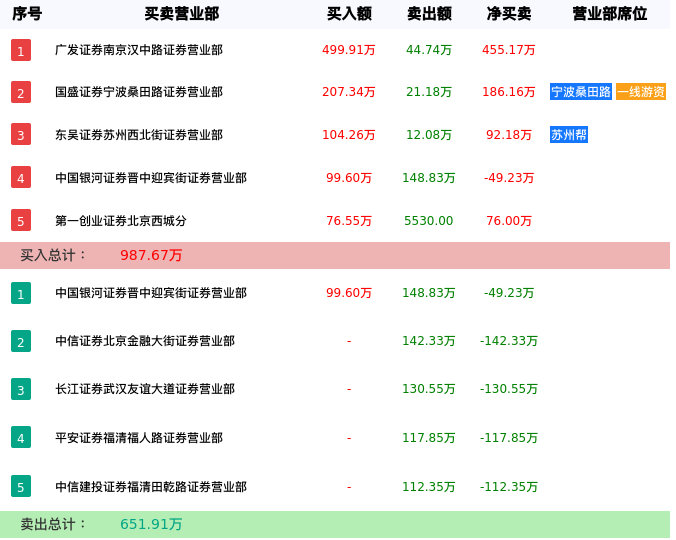The width and height of the screenshot is (676, 540).
Task: Click green rank badge number 4
Action: [21, 437]
